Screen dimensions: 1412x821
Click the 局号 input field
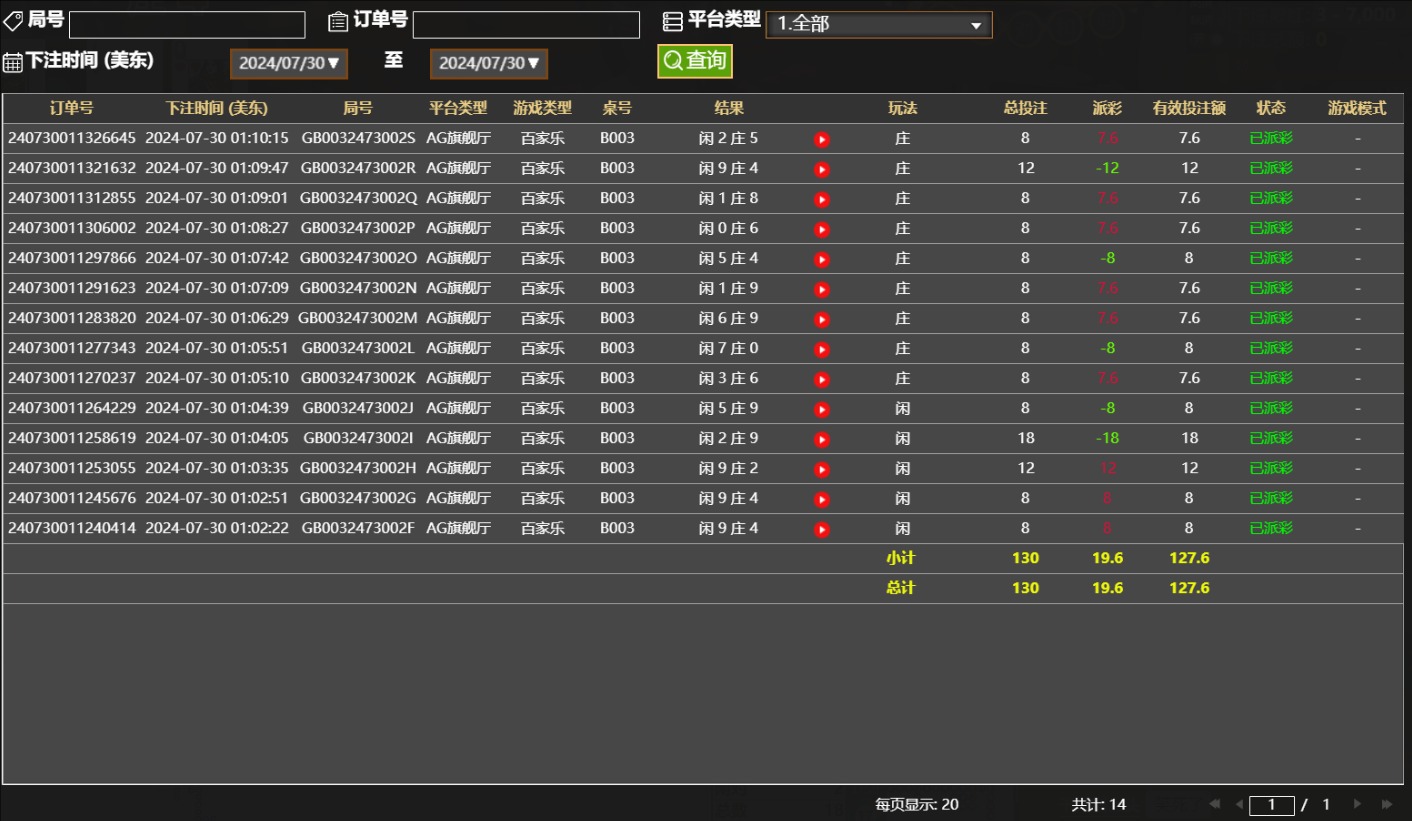187,25
